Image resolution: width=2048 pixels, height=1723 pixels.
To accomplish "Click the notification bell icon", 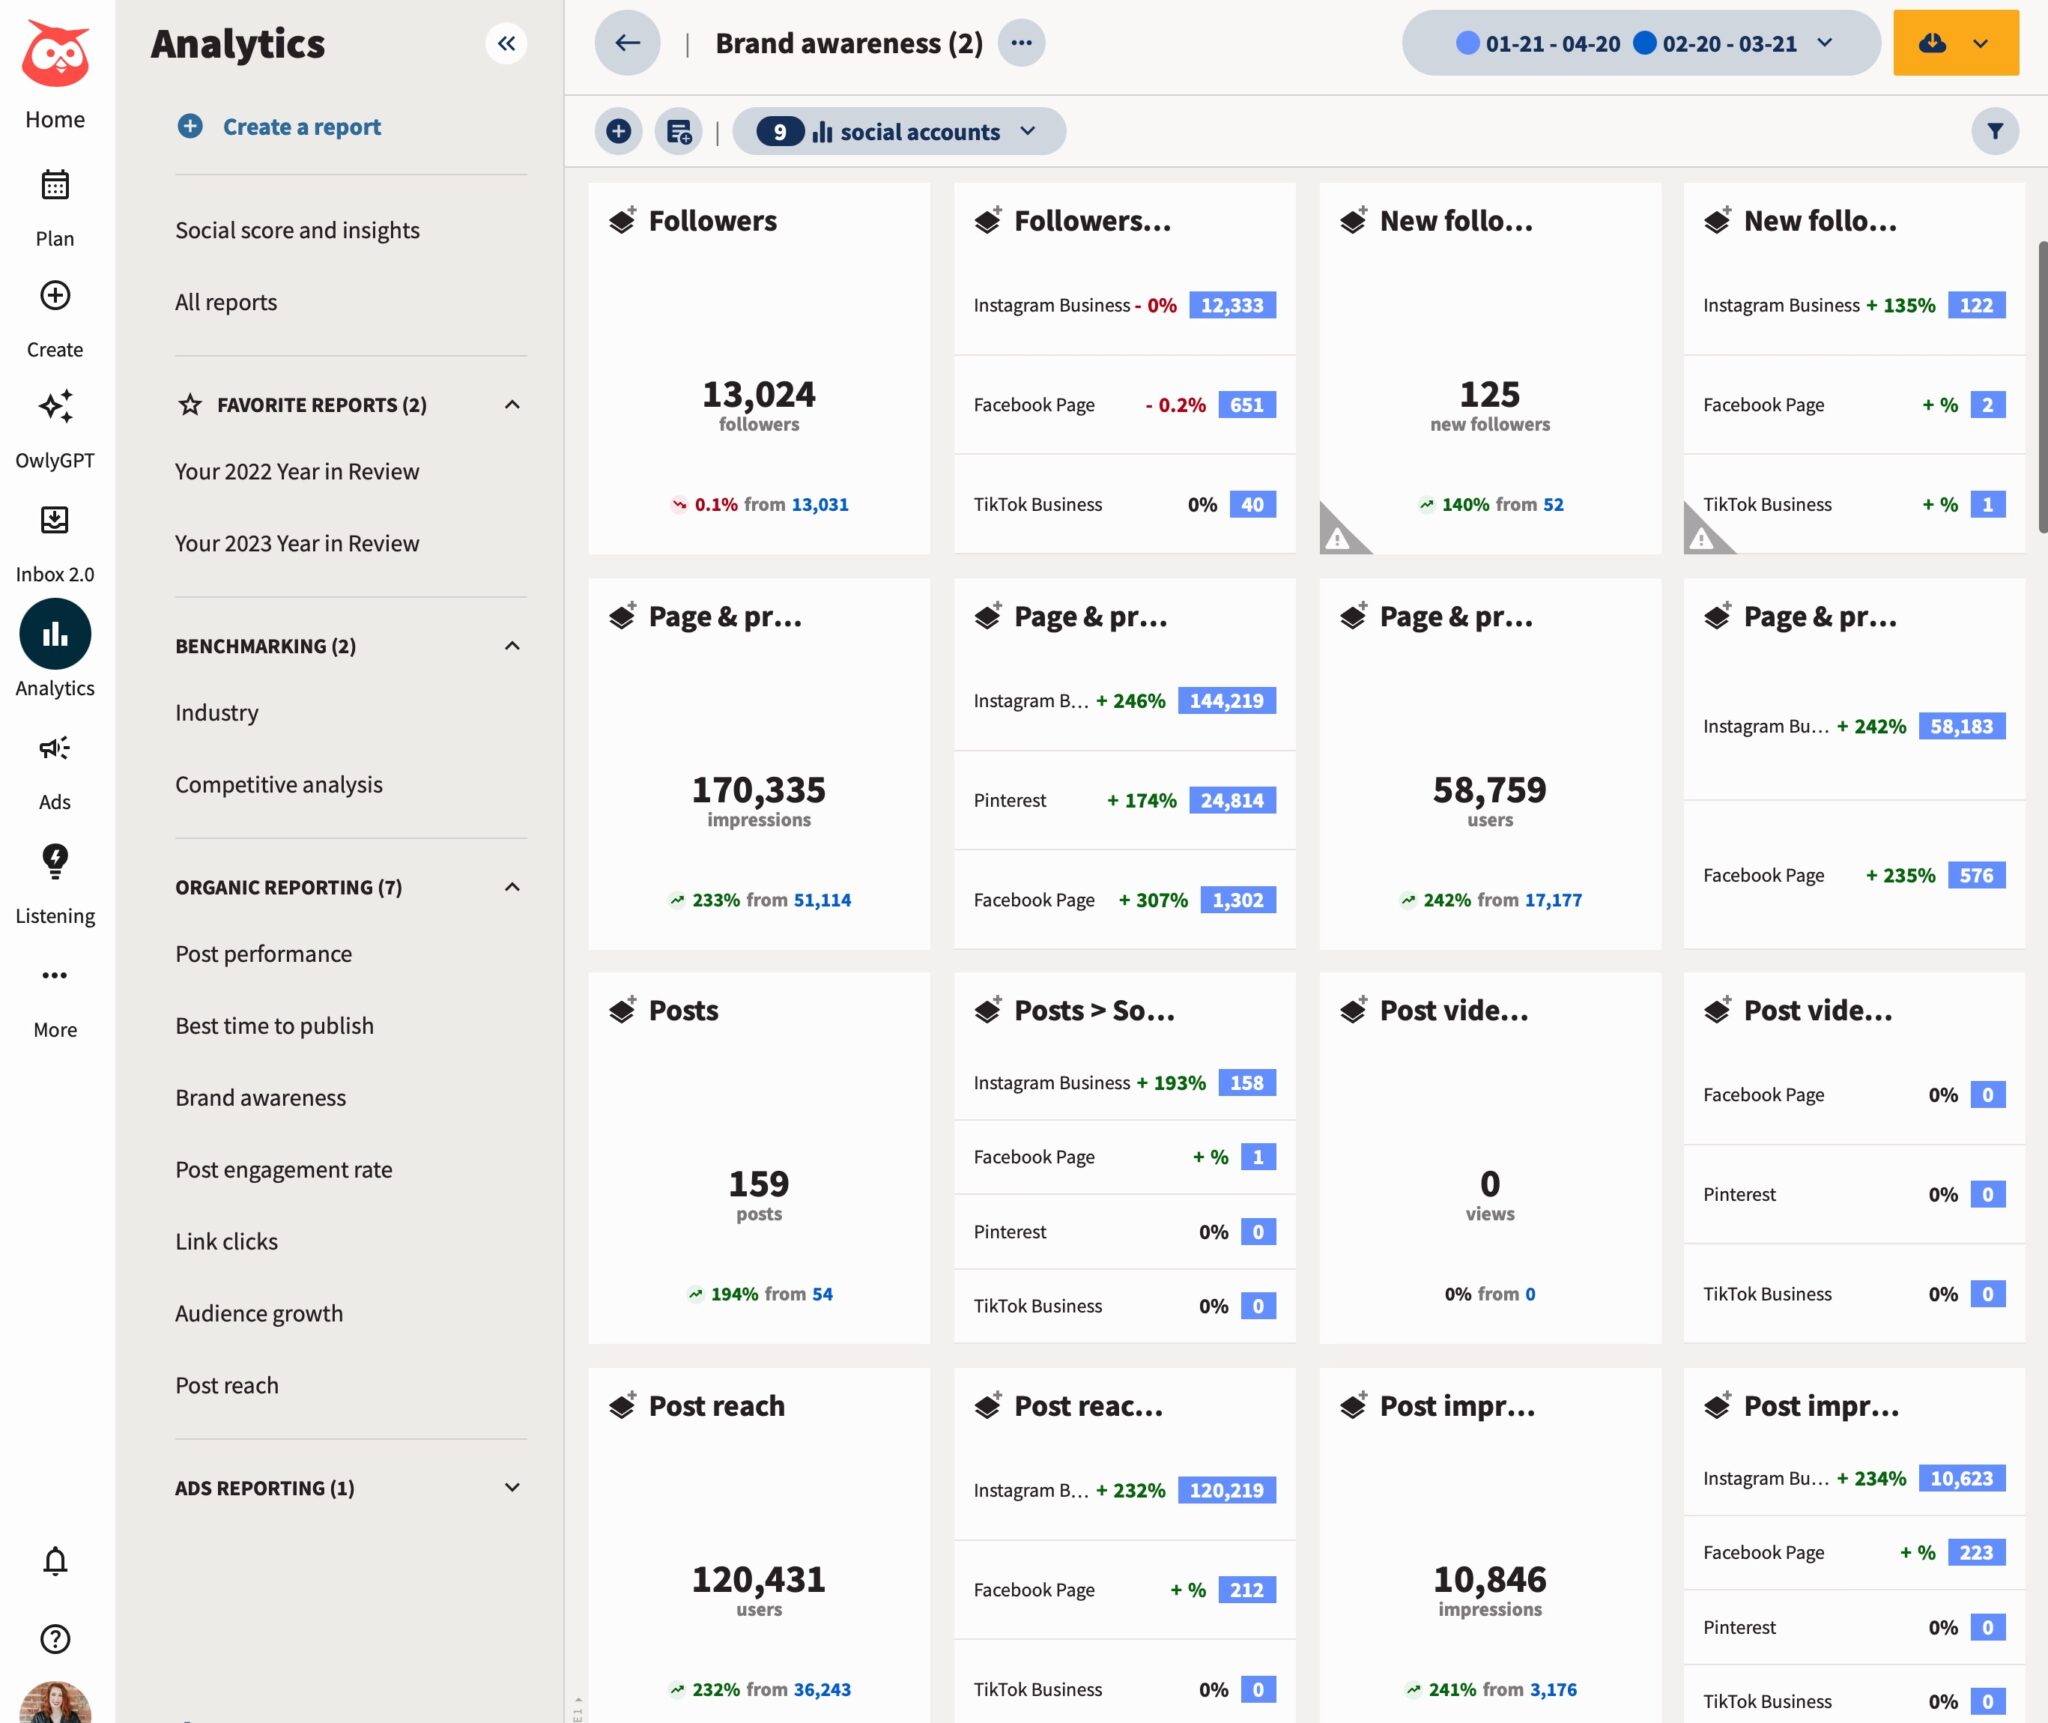I will point(55,1560).
